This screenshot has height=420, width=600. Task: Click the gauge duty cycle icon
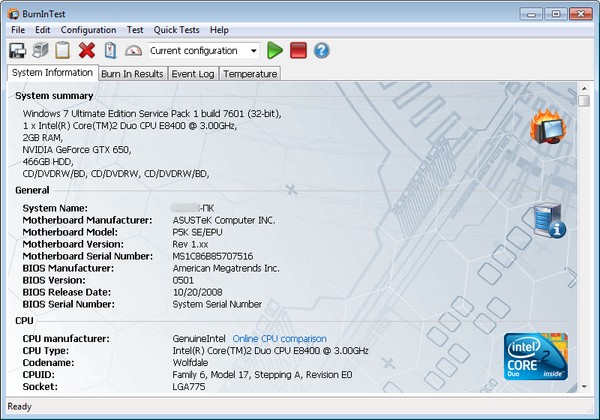tap(134, 50)
